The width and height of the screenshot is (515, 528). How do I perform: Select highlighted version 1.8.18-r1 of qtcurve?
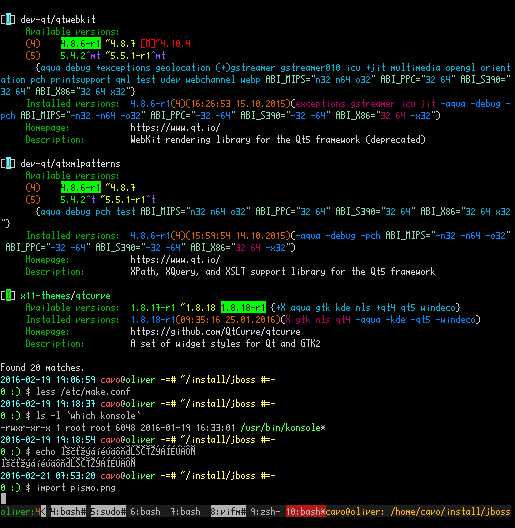243,308
